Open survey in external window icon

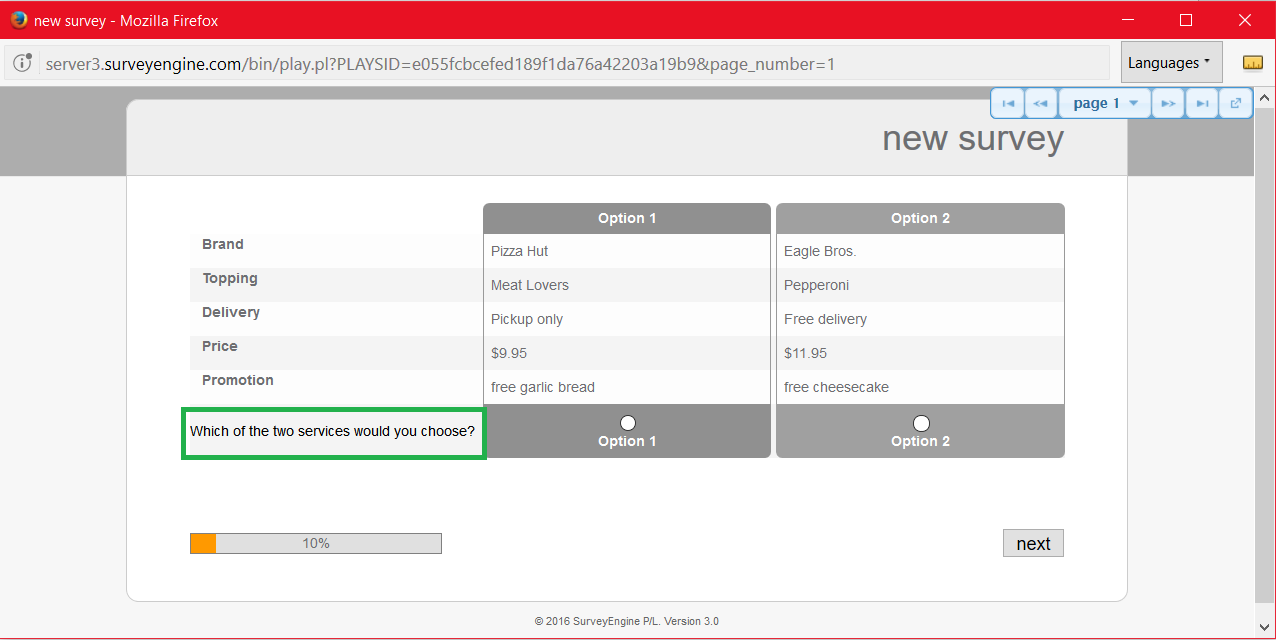[x=1236, y=103]
